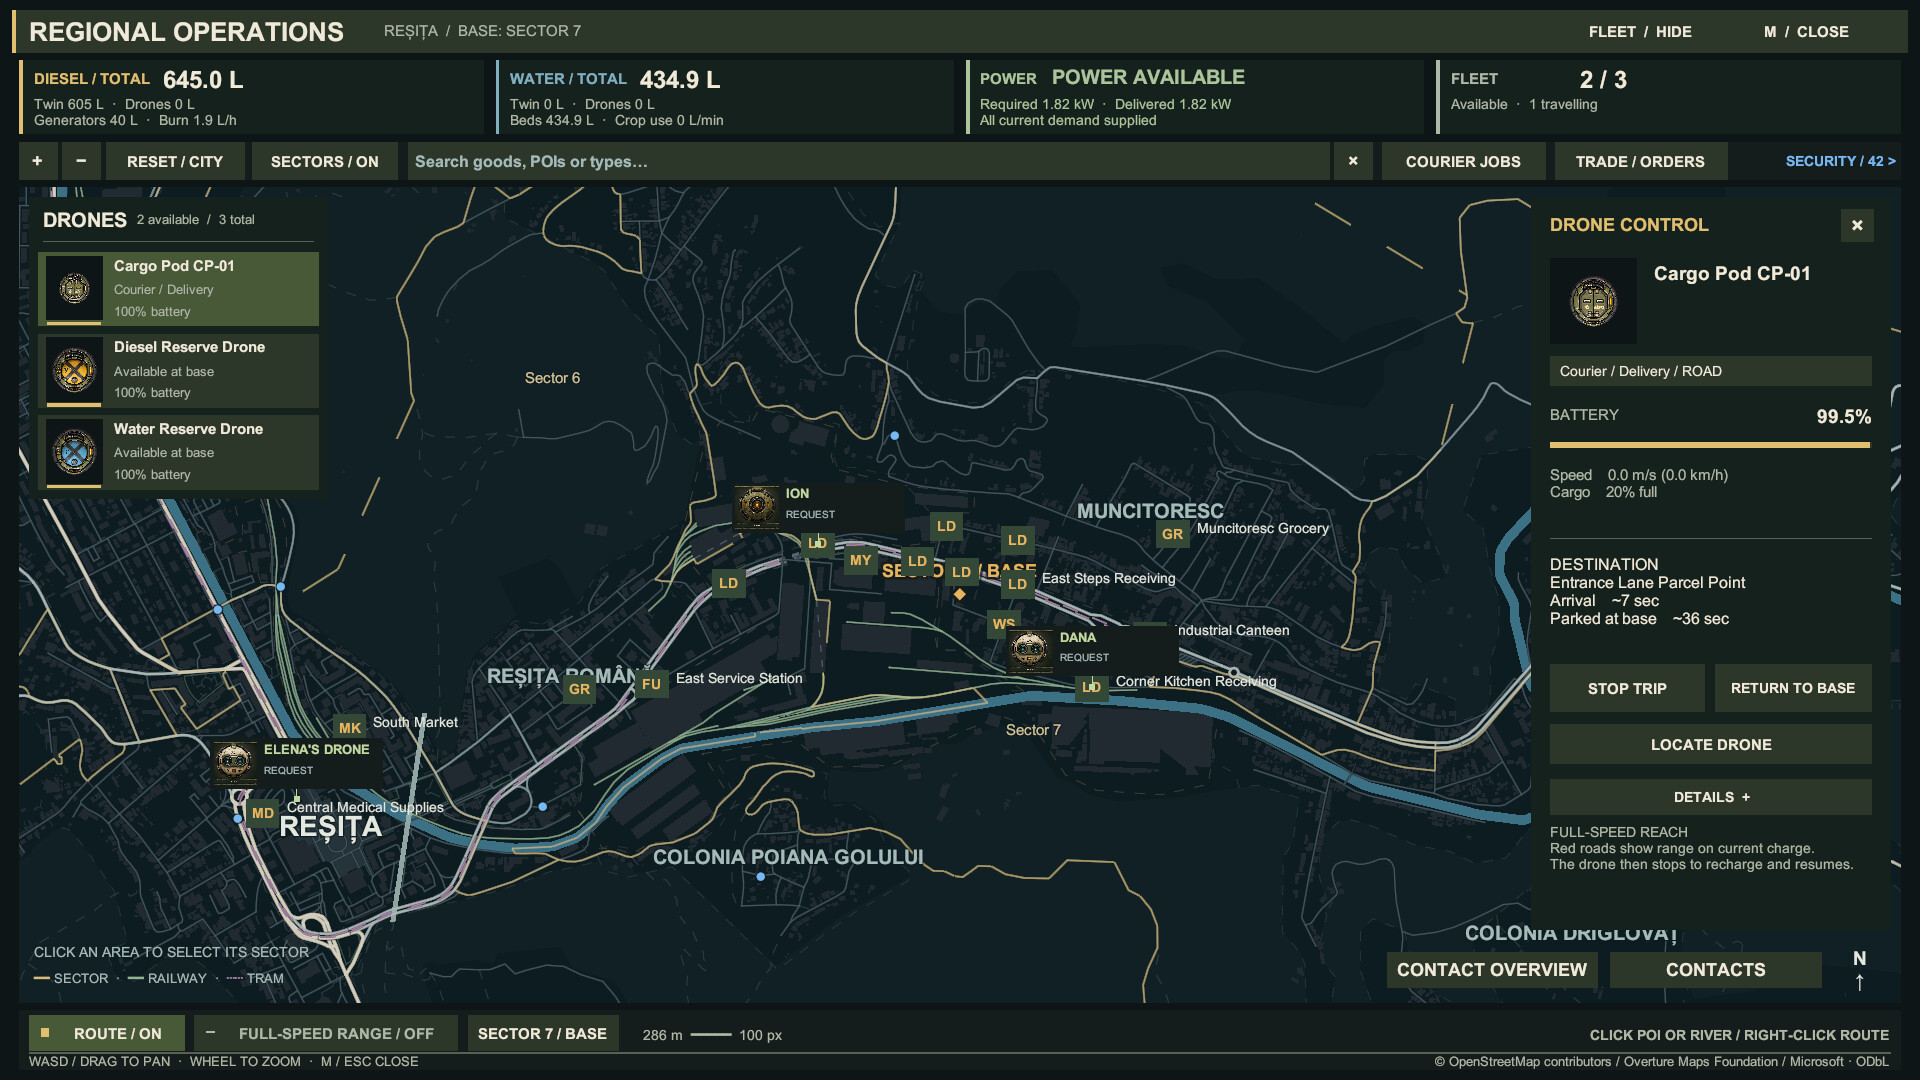The width and height of the screenshot is (1920, 1080).
Task: Click RETURN TO BASE button
Action: tap(1793, 688)
